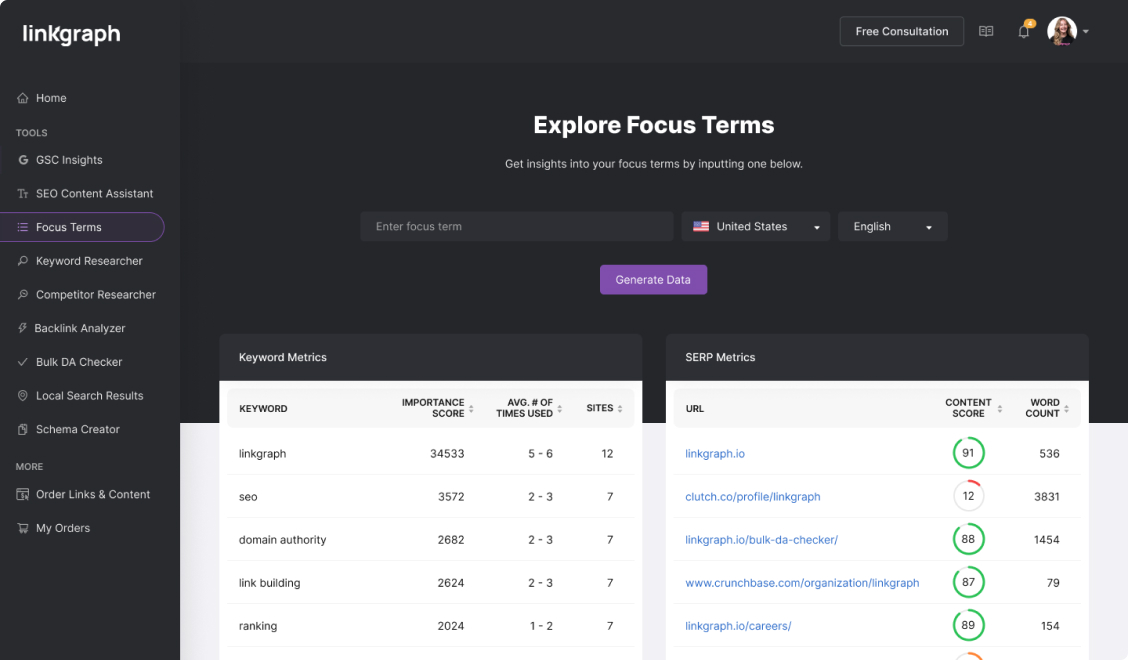Click the SERP Metrics panel title

click(x=720, y=357)
